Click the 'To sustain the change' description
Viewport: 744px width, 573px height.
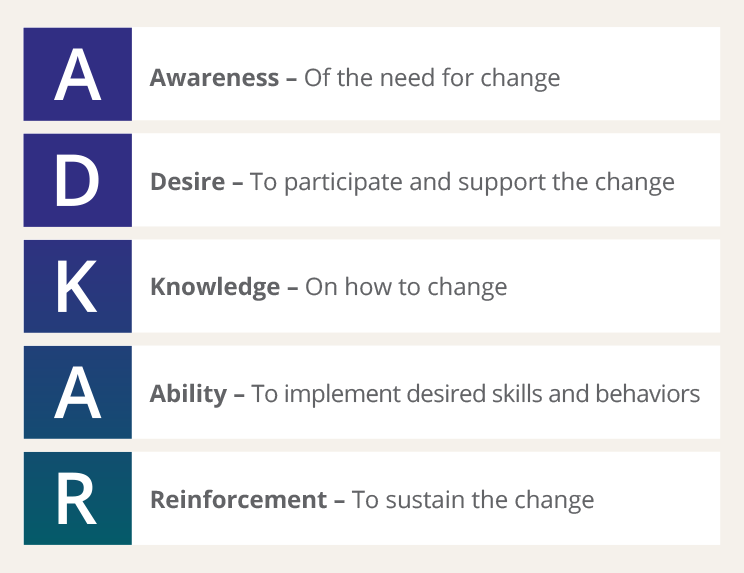(473, 499)
